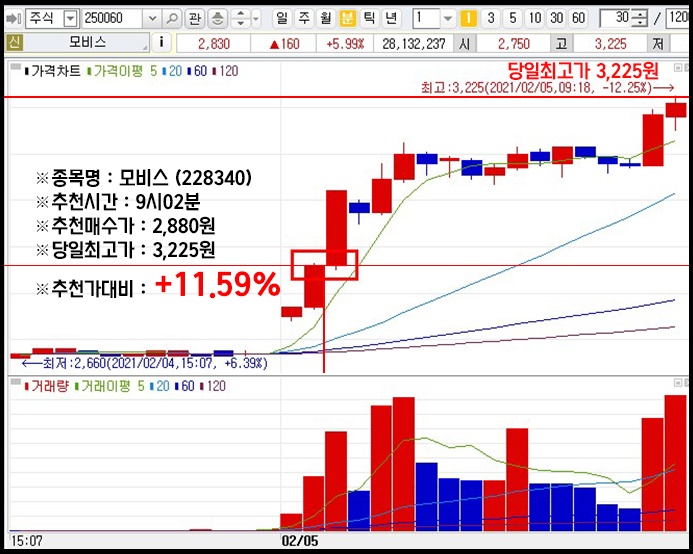The height and width of the screenshot is (554, 693).
Task: Select the 10-minute interval button
Action: click(x=535, y=19)
